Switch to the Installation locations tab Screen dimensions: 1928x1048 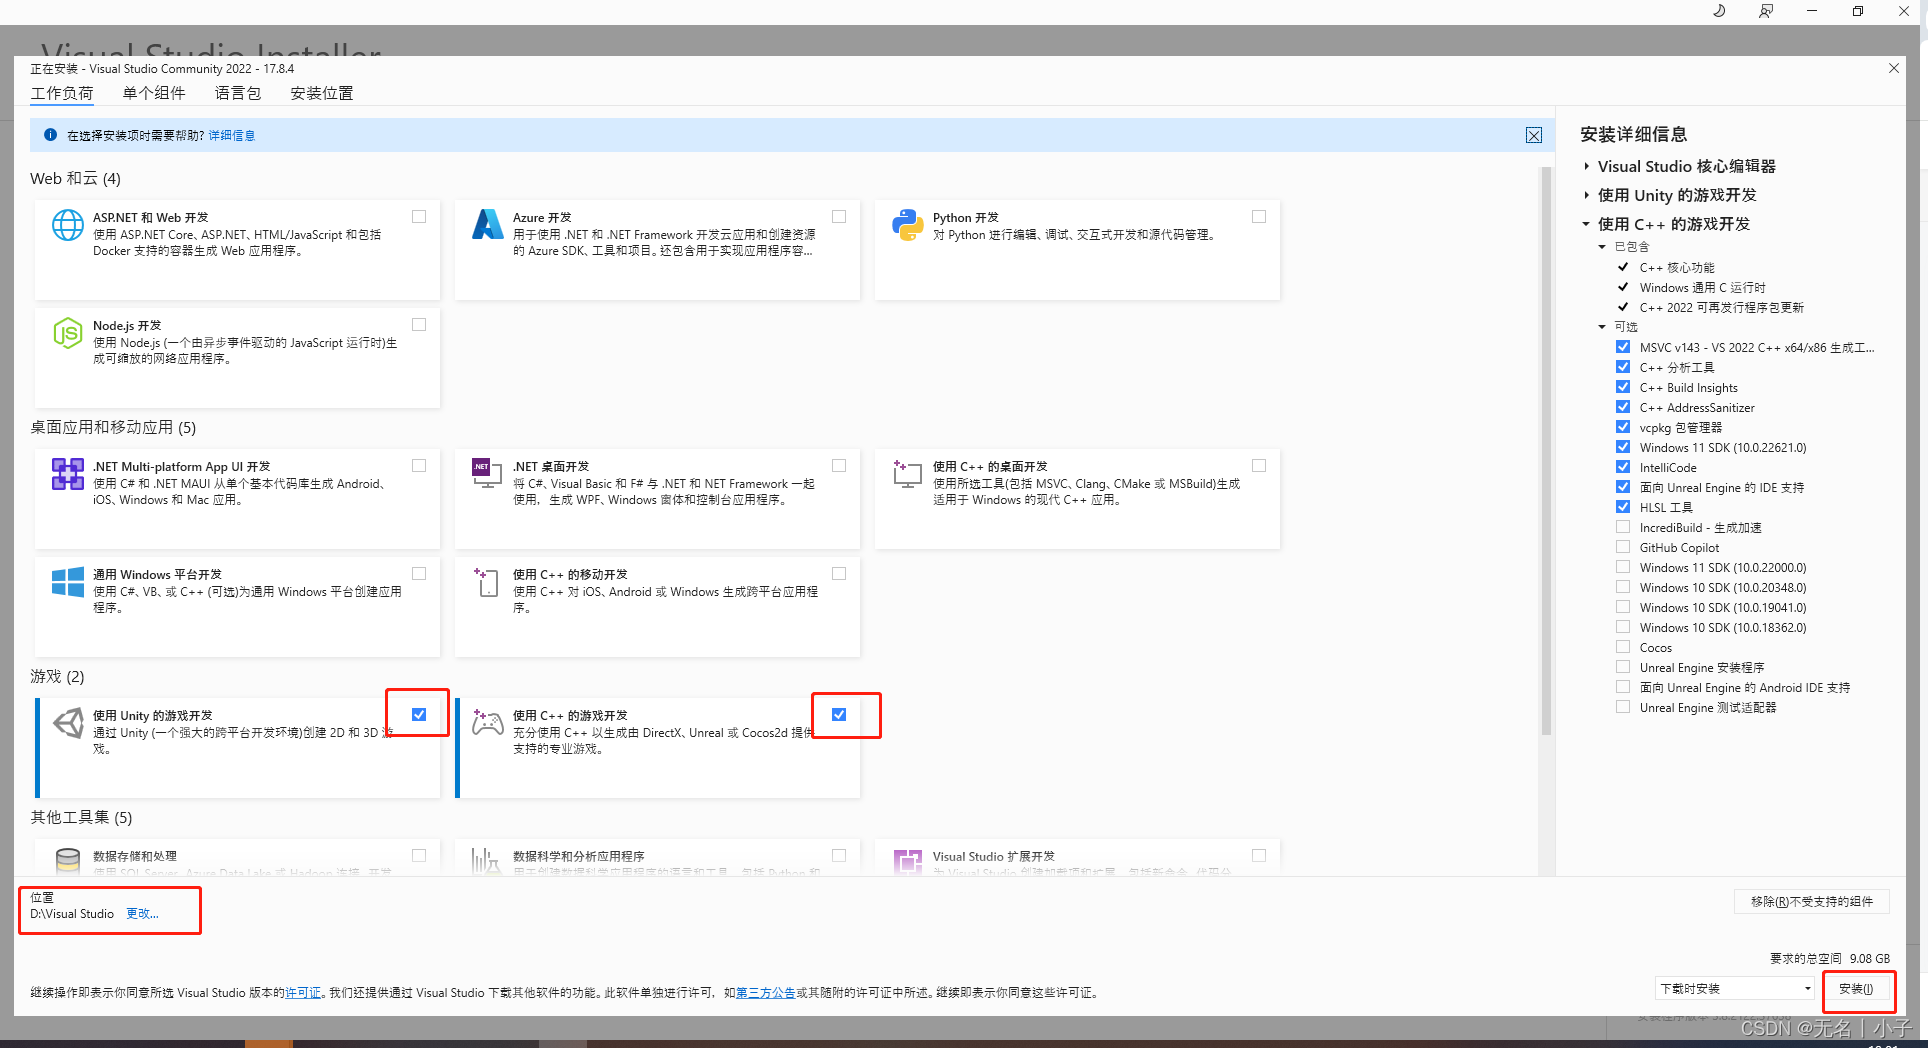click(322, 93)
